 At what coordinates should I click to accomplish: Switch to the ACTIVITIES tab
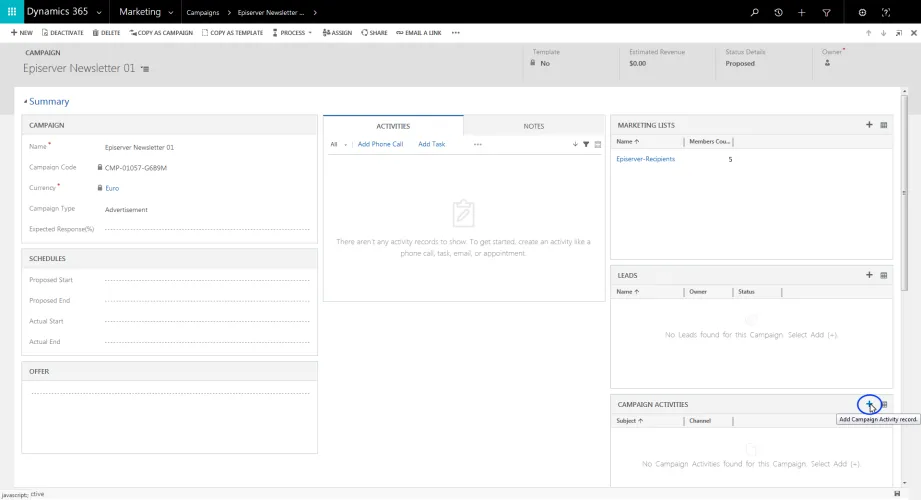pos(393,126)
